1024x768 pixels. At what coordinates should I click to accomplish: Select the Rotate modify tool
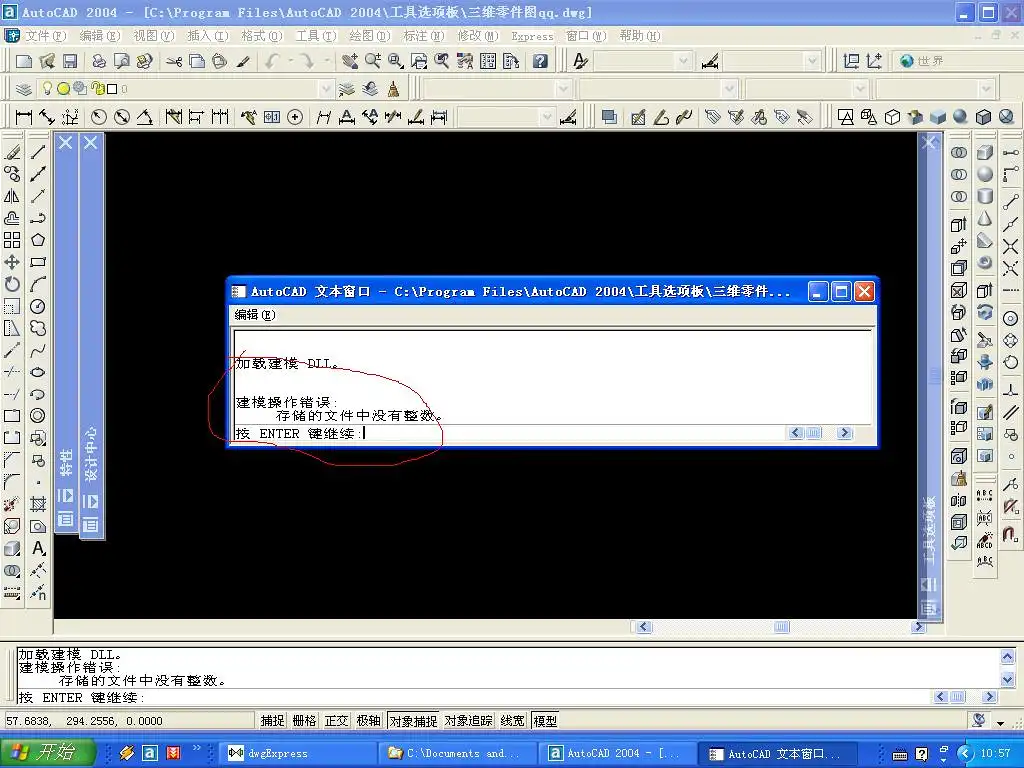click(12, 284)
